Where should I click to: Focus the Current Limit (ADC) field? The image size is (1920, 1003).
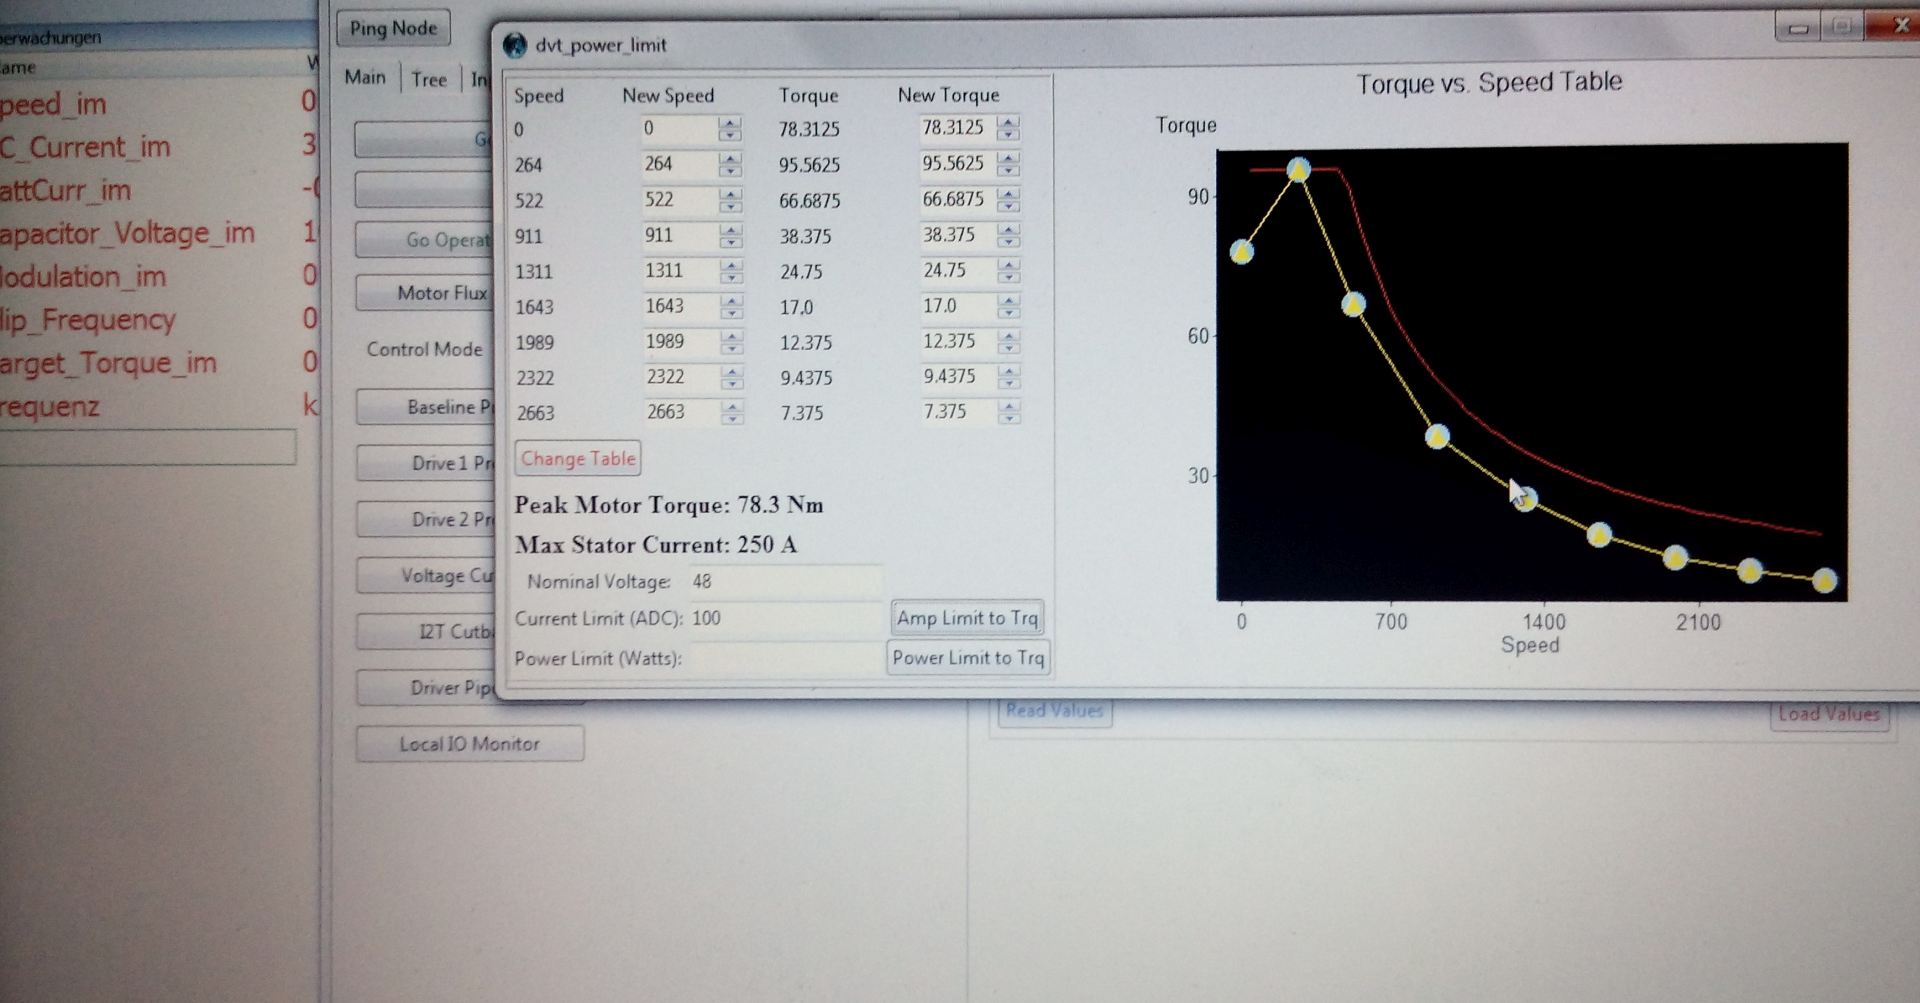pos(784,619)
